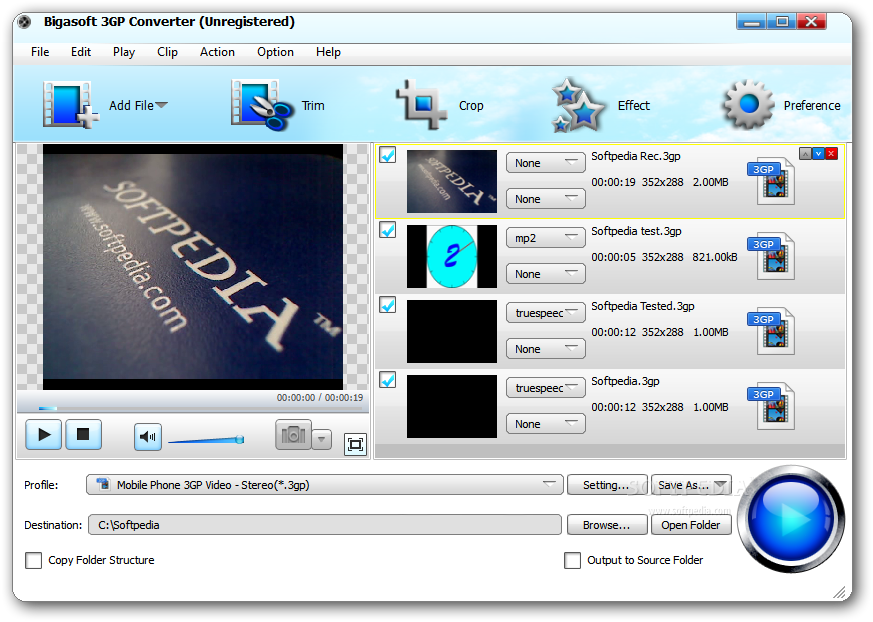873x622 pixels.
Task: Open the Clip menu
Action: 167,52
